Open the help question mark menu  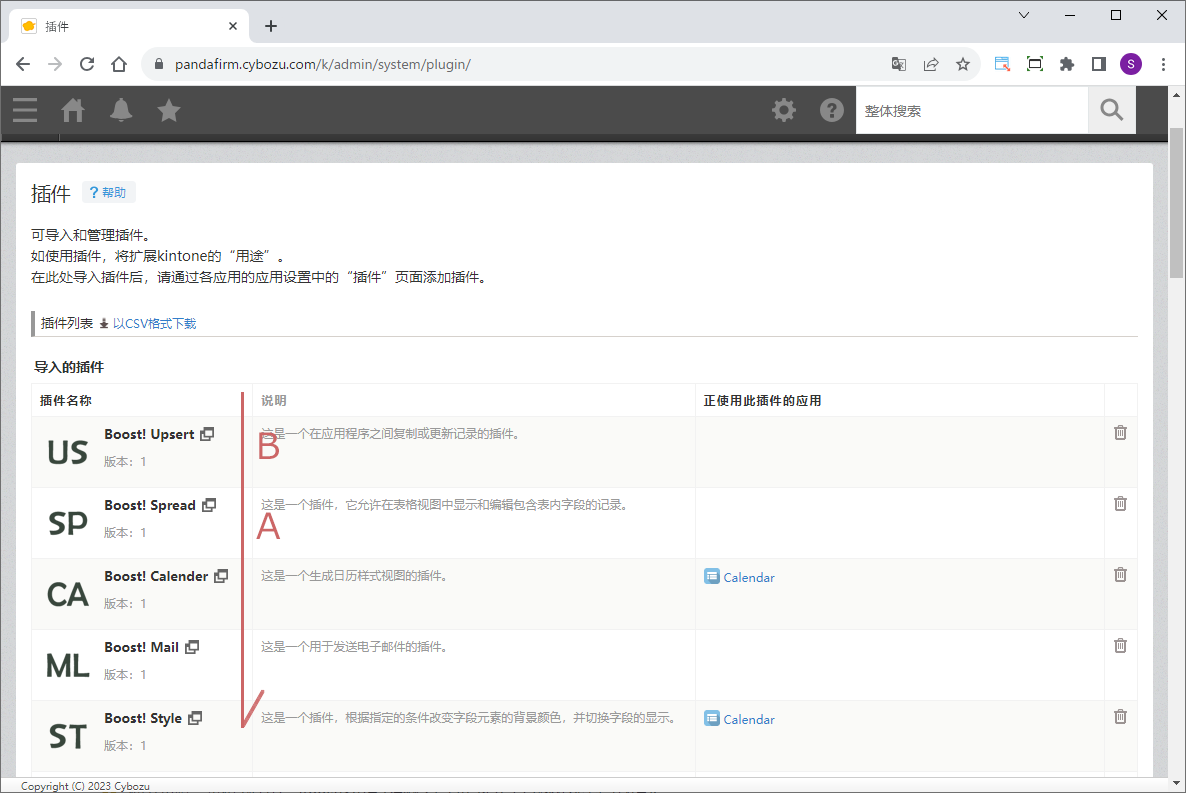pos(832,110)
